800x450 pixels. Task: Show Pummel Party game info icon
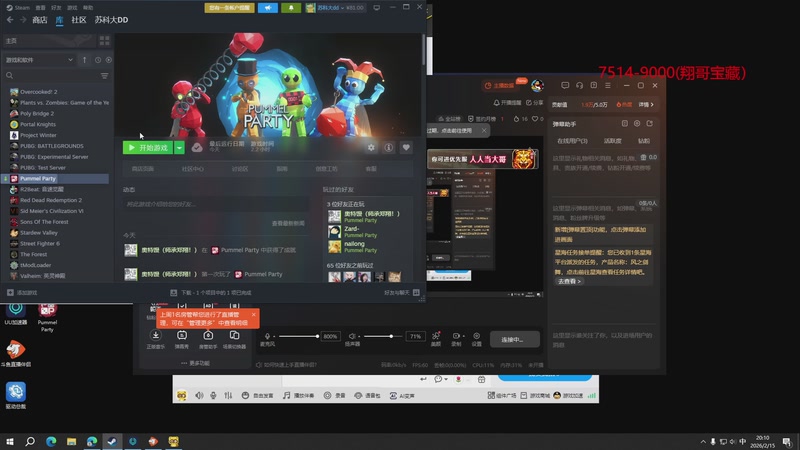(x=389, y=147)
